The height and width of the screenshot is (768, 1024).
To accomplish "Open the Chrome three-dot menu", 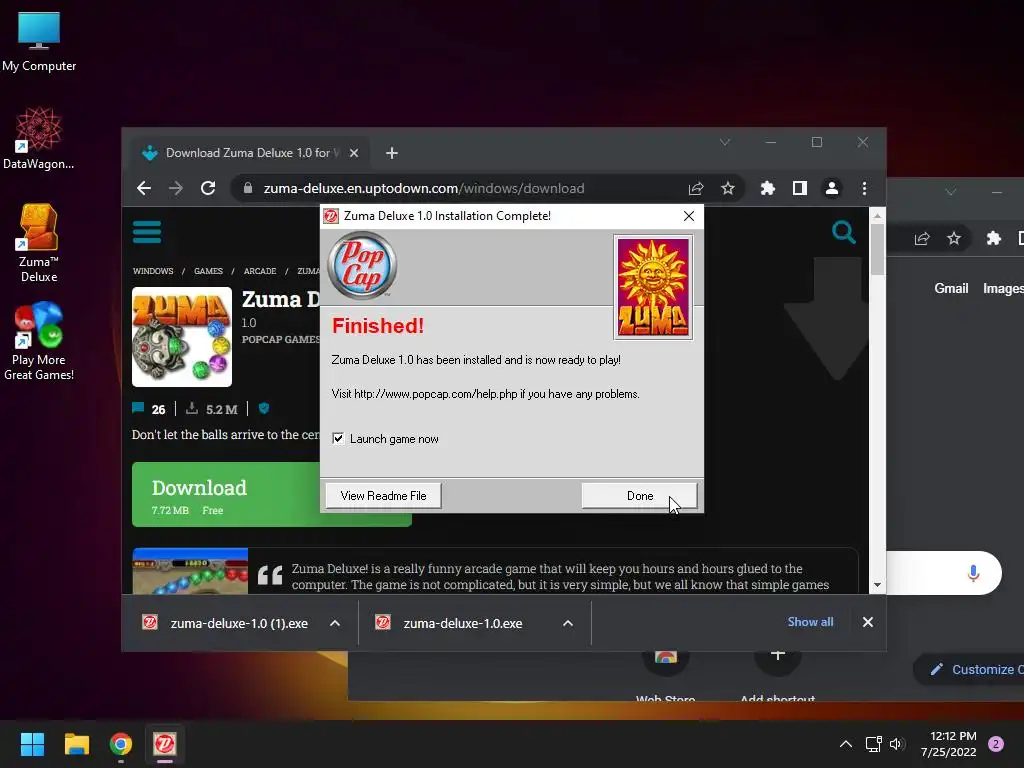I will (864, 189).
